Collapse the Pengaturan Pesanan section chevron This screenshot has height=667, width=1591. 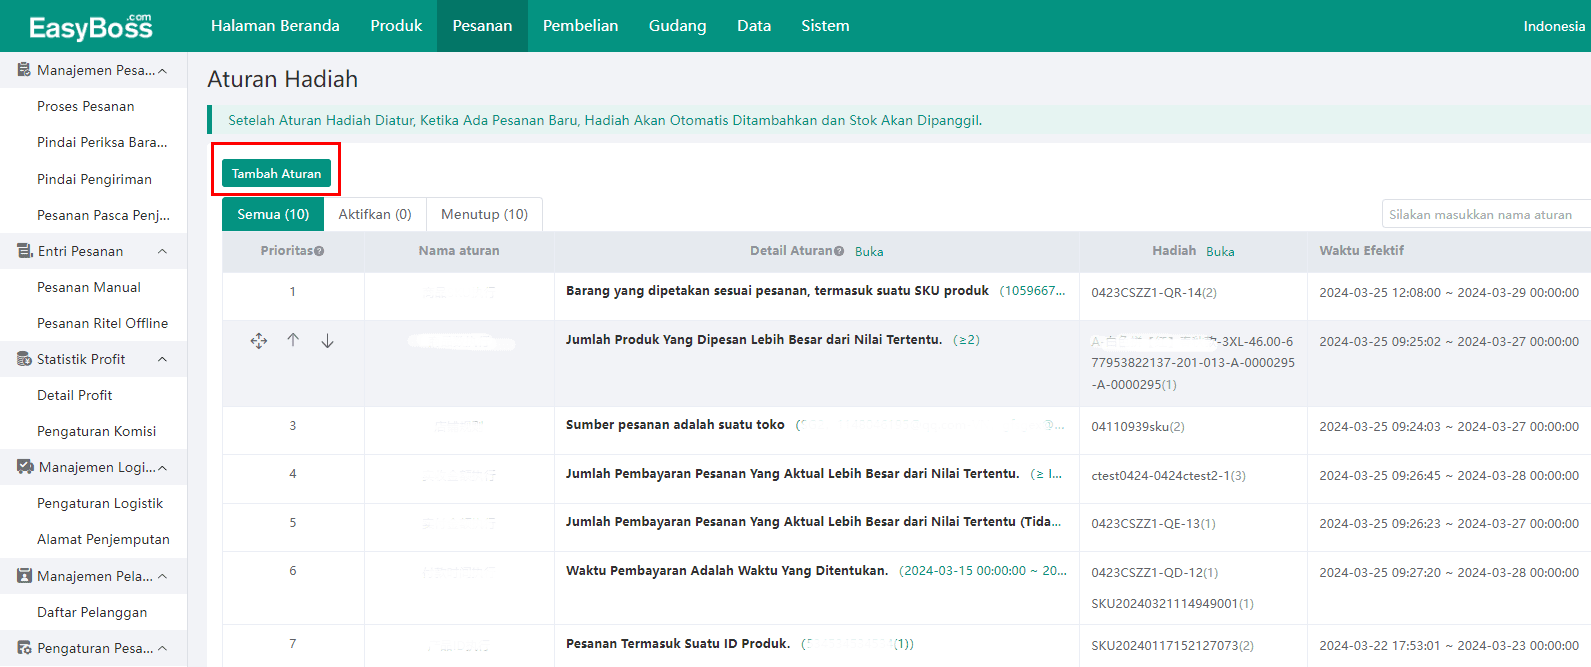pyautogui.click(x=163, y=648)
